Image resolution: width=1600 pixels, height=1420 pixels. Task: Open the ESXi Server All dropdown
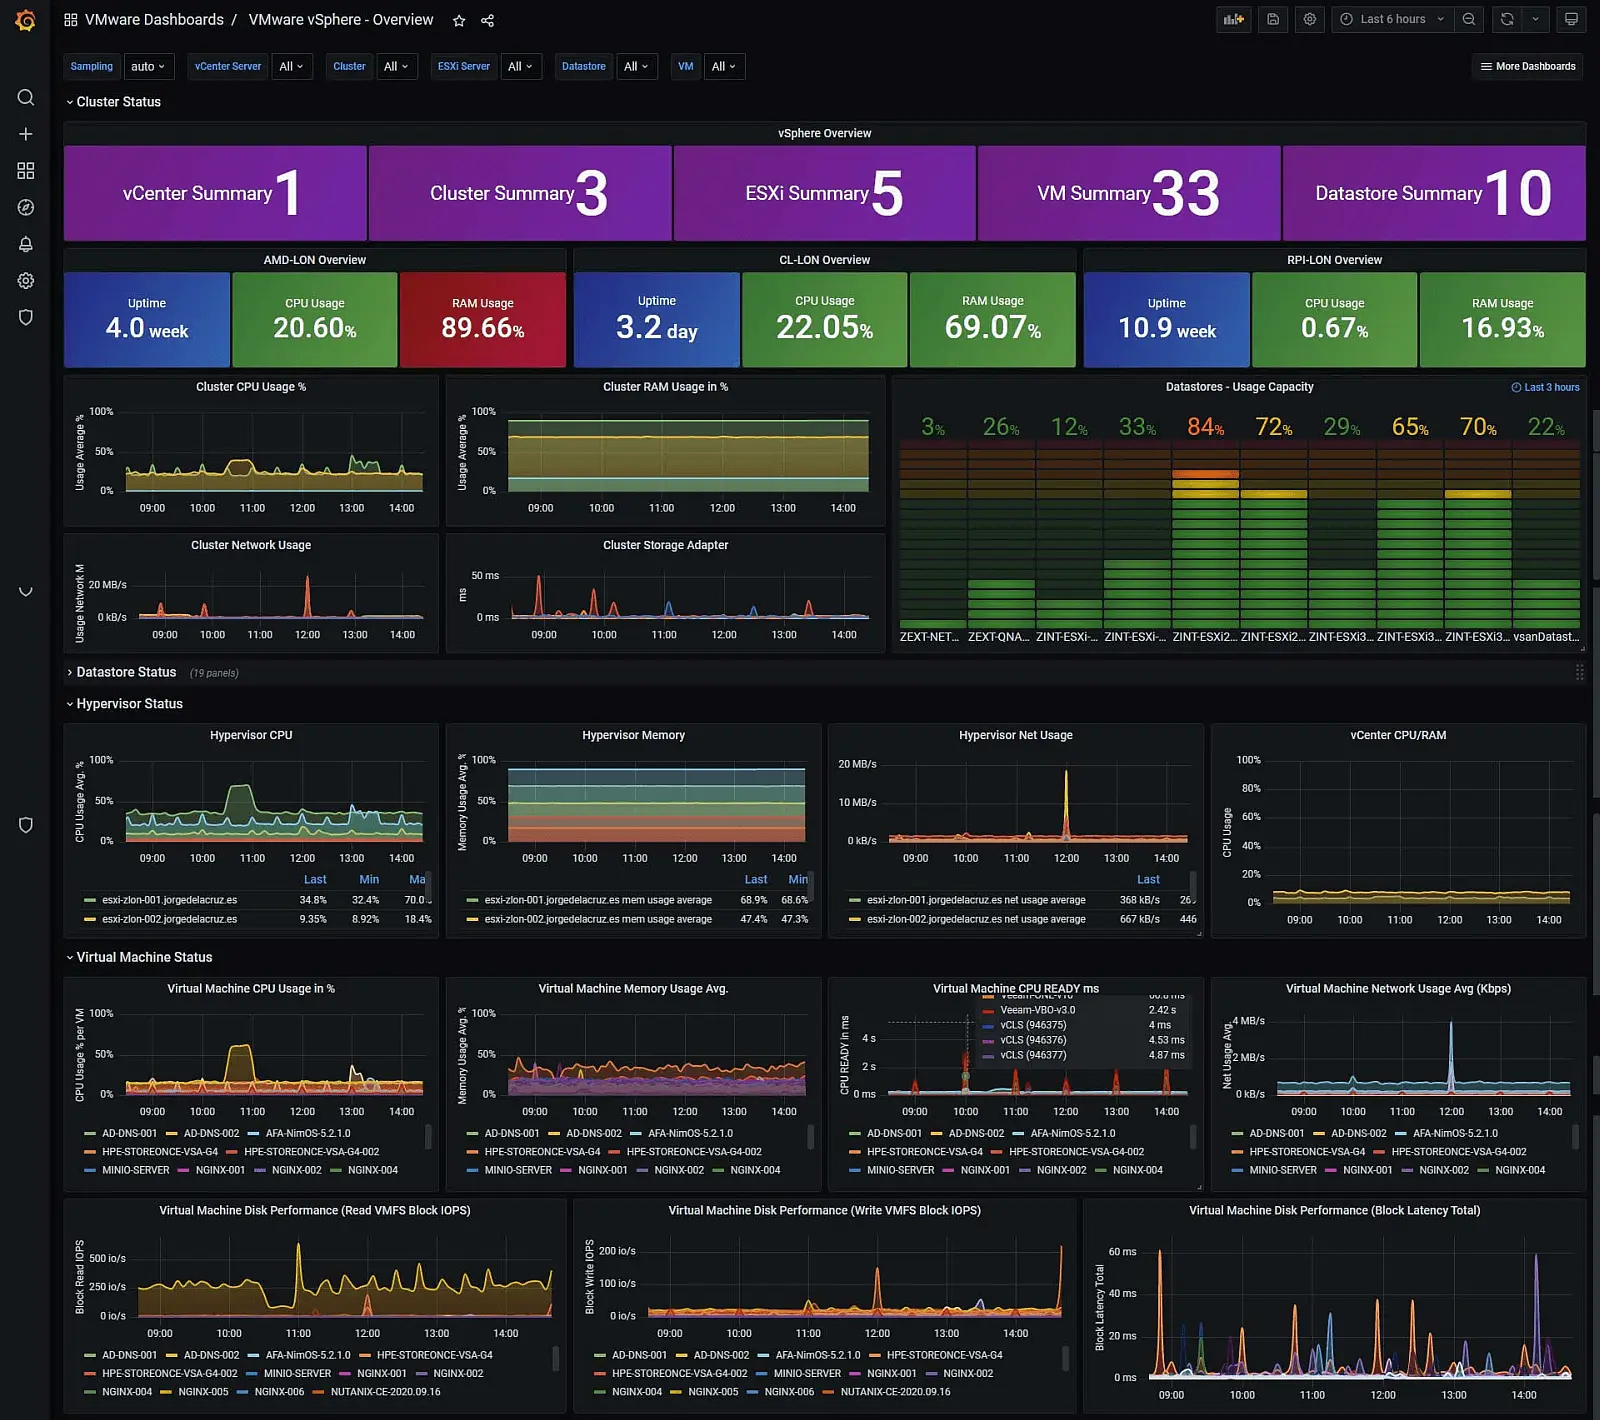[521, 67]
